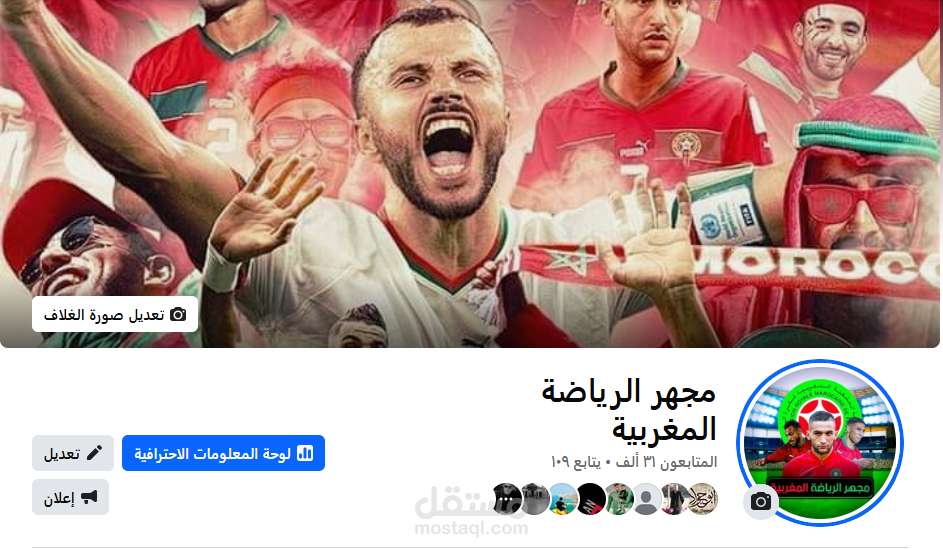The width and height of the screenshot is (943, 549).
Task: Click the bar chart icon on the professional dashboard button
Action: click(x=305, y=453)
